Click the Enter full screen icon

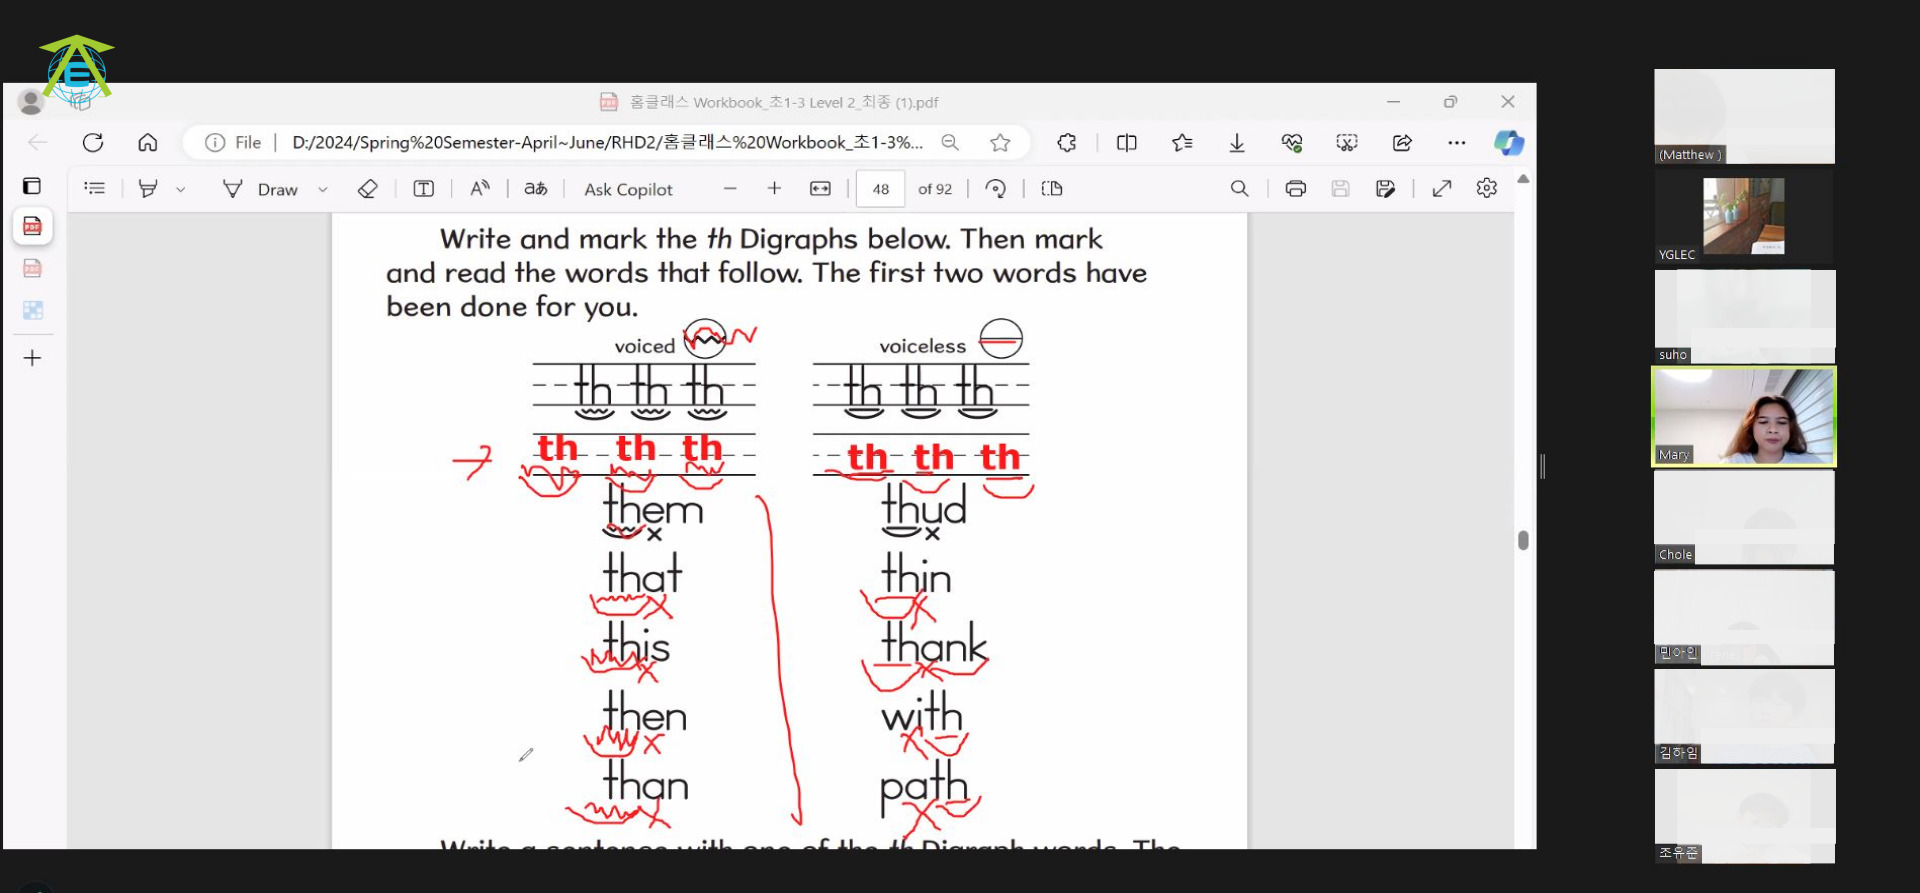pyautogui.click(x=1442, y=188)
